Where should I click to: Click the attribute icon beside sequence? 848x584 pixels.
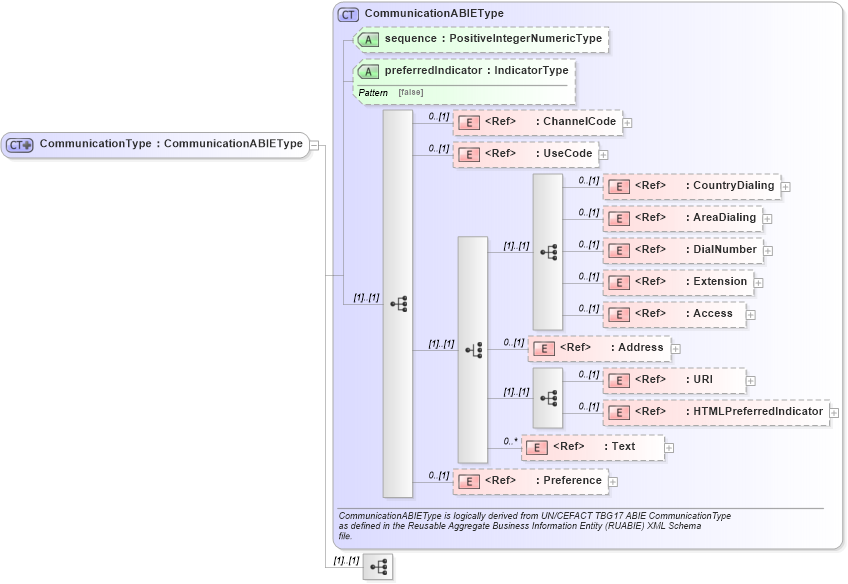point(368,39)
